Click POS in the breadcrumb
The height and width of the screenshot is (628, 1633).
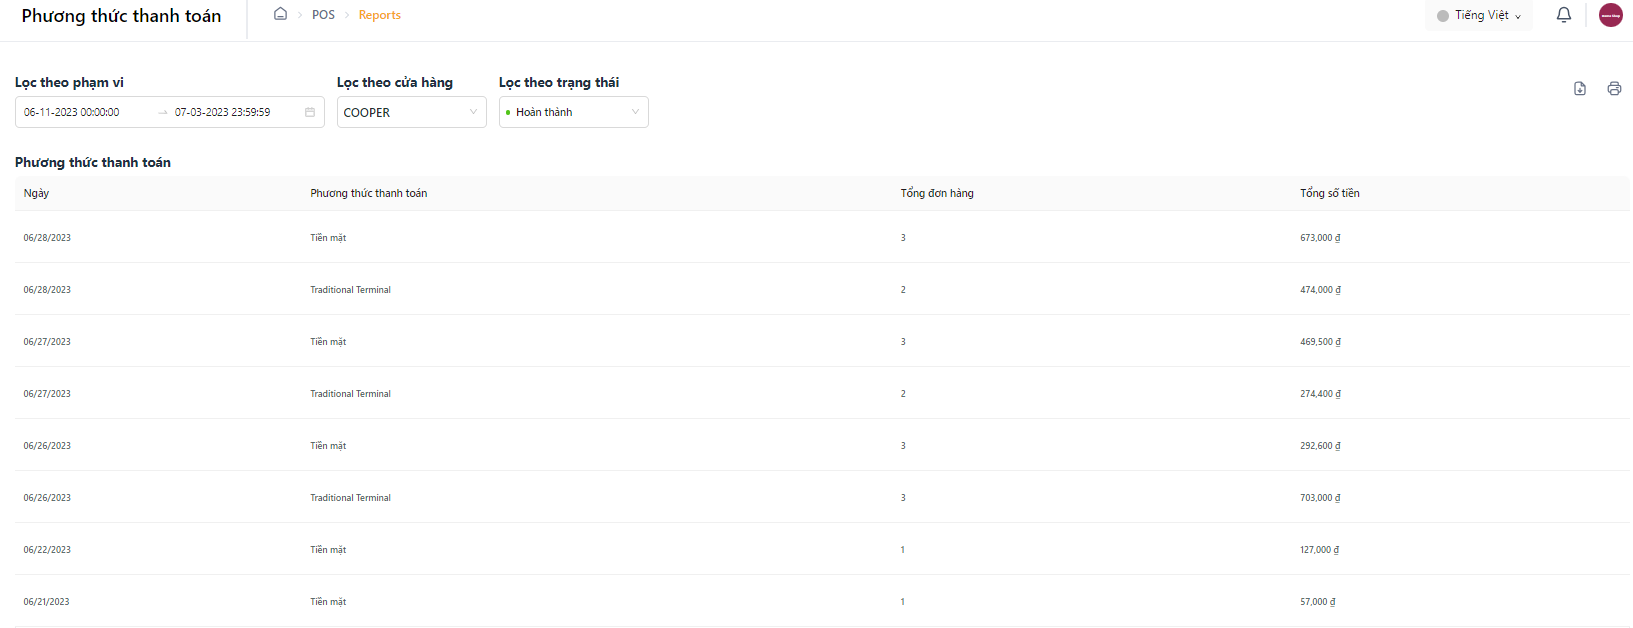coord(323,15)
